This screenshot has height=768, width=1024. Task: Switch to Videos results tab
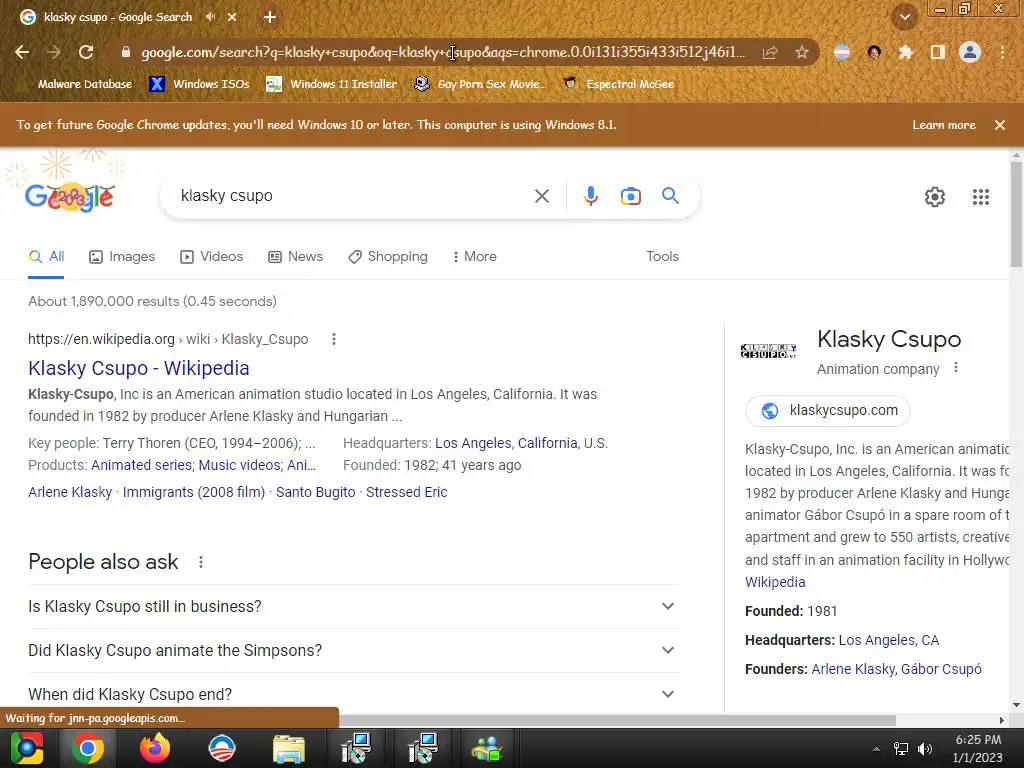pyautogui.click(x=212, y=257)
